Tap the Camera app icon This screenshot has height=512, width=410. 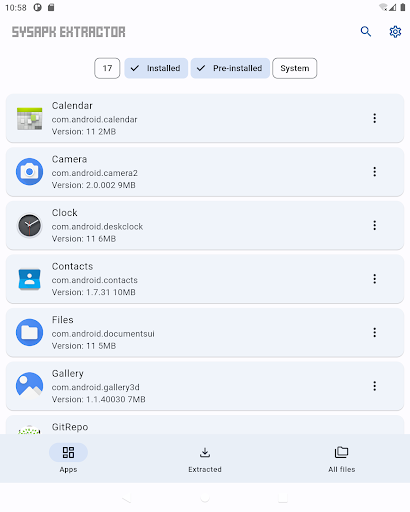[29, 172]
